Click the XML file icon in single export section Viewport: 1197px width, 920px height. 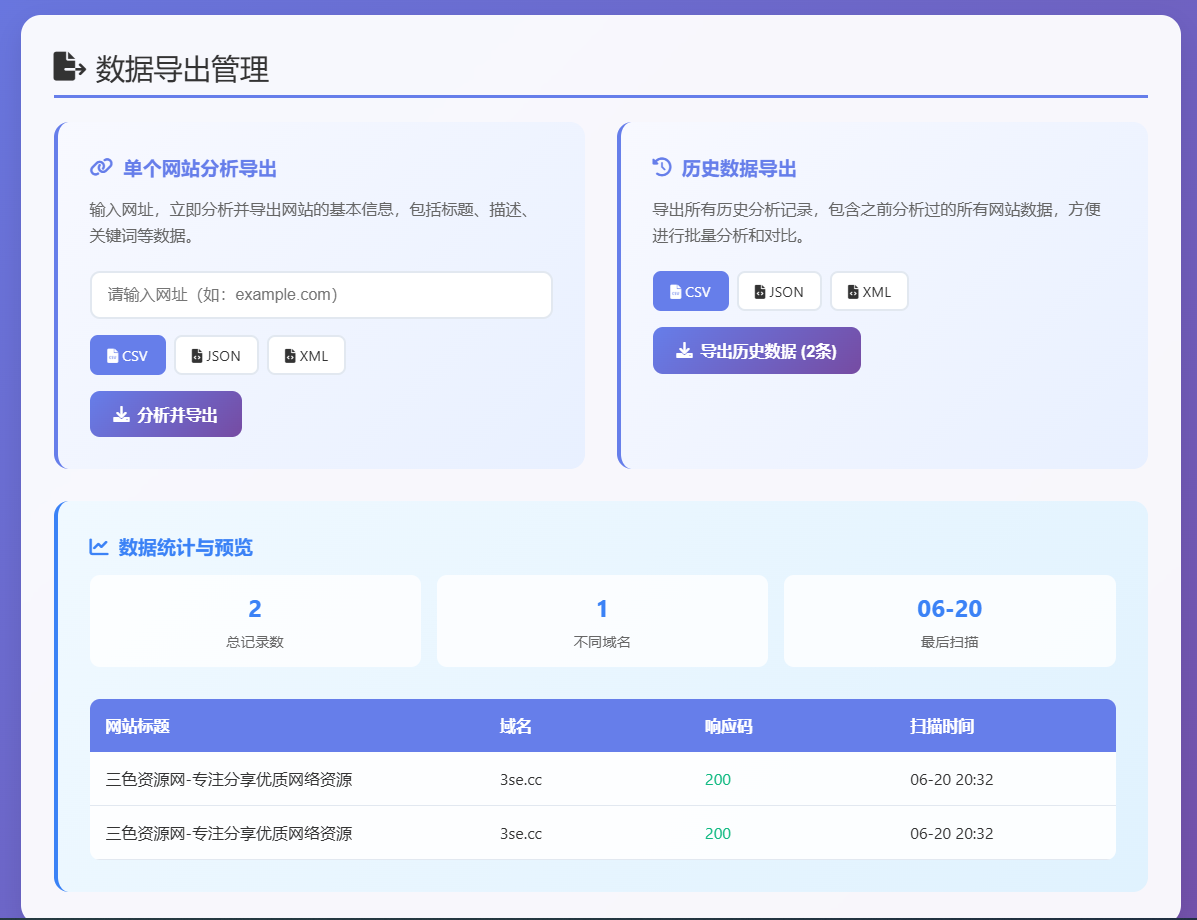(288, 354)
